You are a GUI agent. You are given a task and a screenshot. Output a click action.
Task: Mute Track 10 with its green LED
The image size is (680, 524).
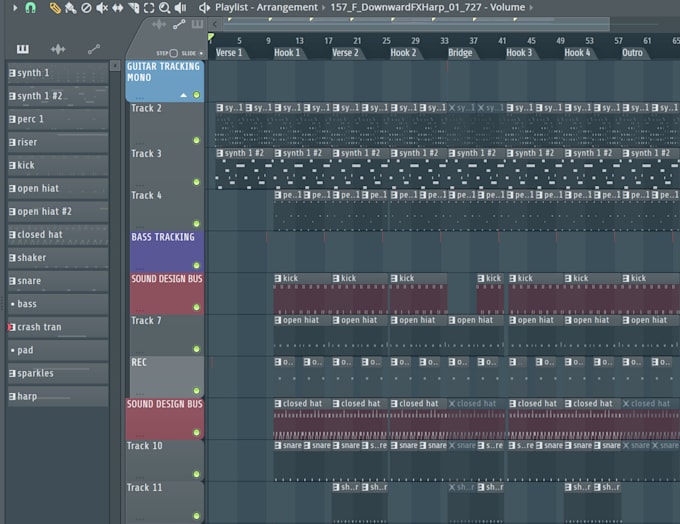tap(196, 474)
